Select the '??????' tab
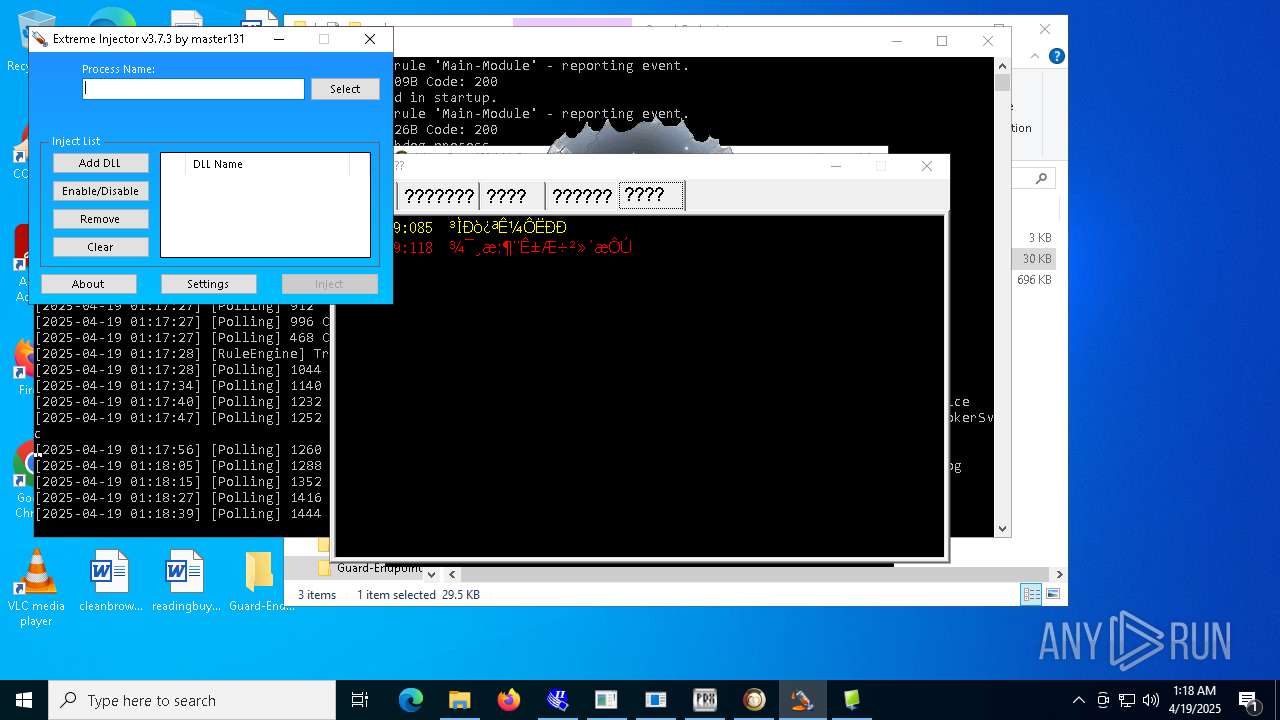The image size is (1280, 720). (x=582, y=196)
